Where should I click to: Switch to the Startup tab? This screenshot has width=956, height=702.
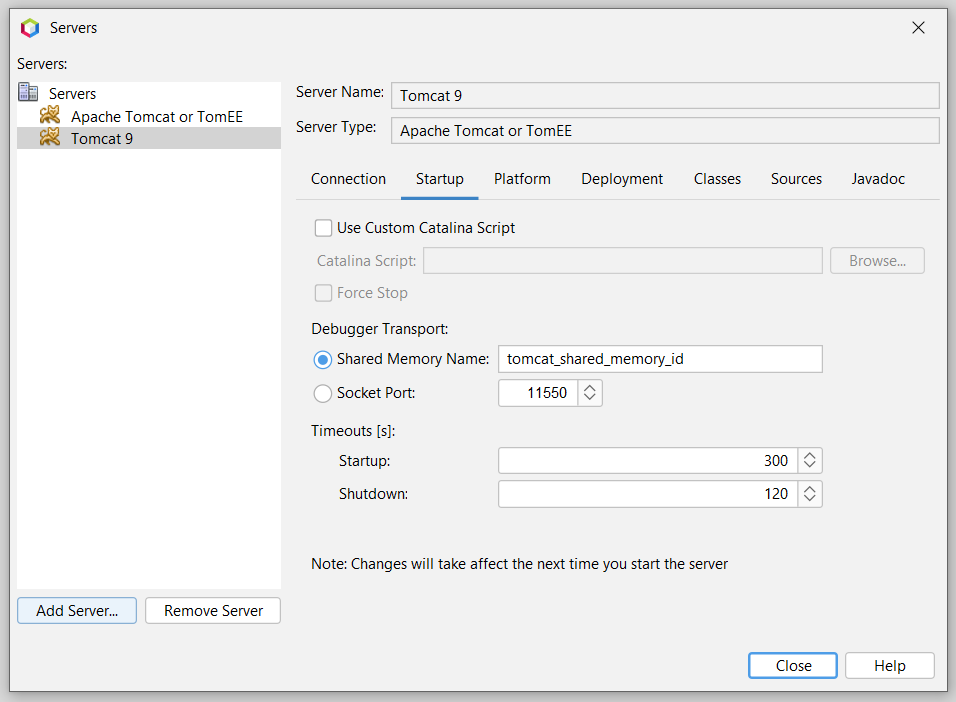tap(440, 179)
